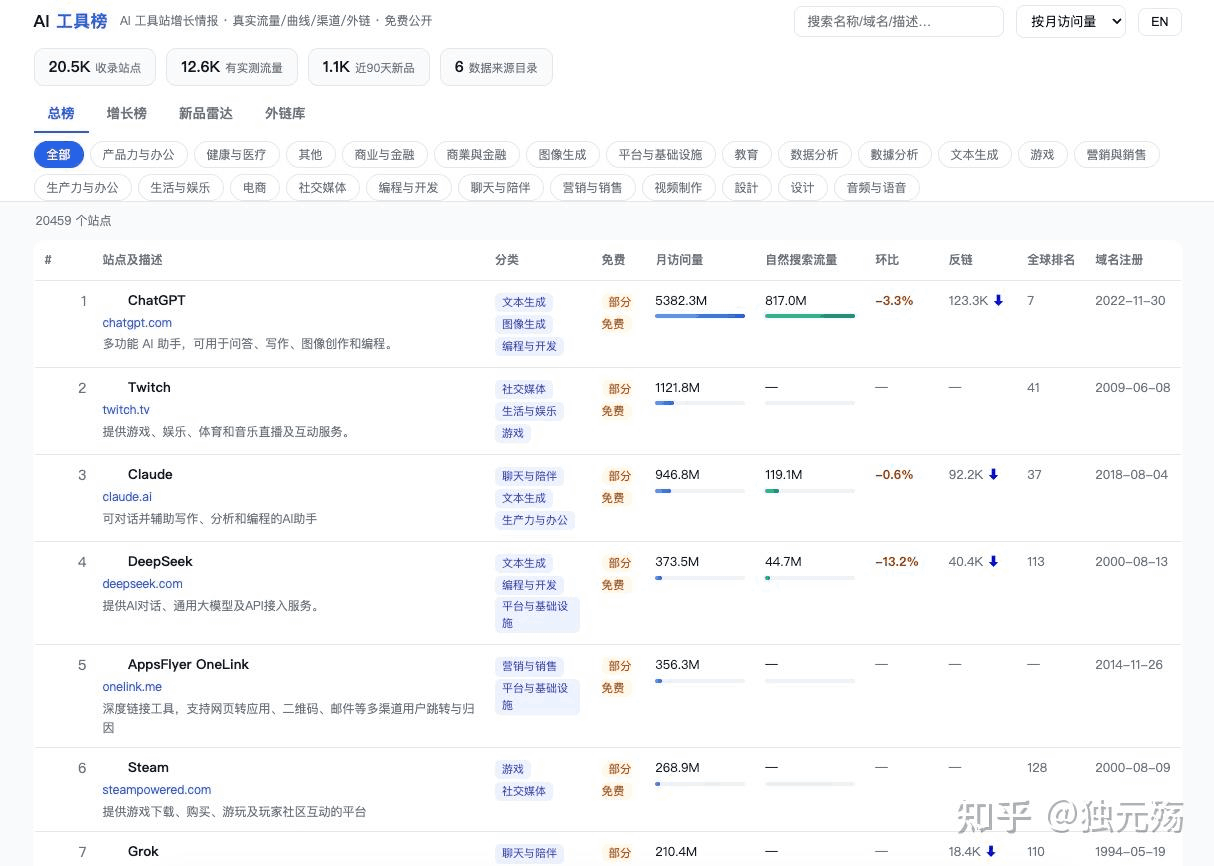
Task: Filter by 文本生成 category chip
Action: [974, 154]
